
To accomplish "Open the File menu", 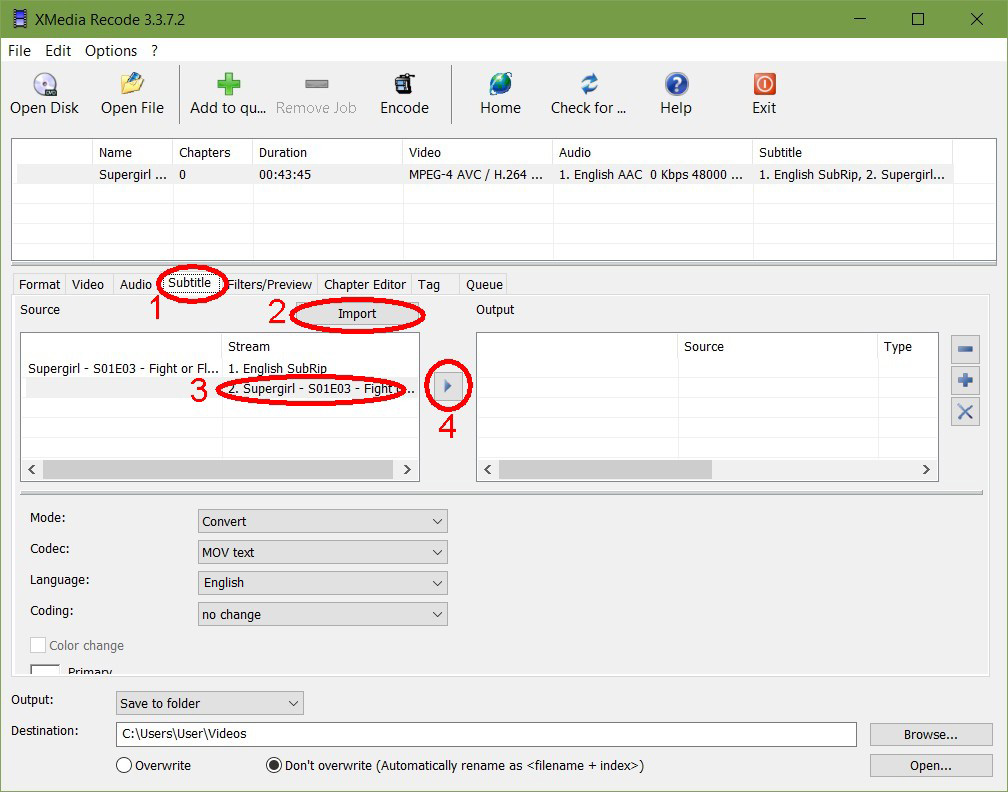I will [19, 51].
